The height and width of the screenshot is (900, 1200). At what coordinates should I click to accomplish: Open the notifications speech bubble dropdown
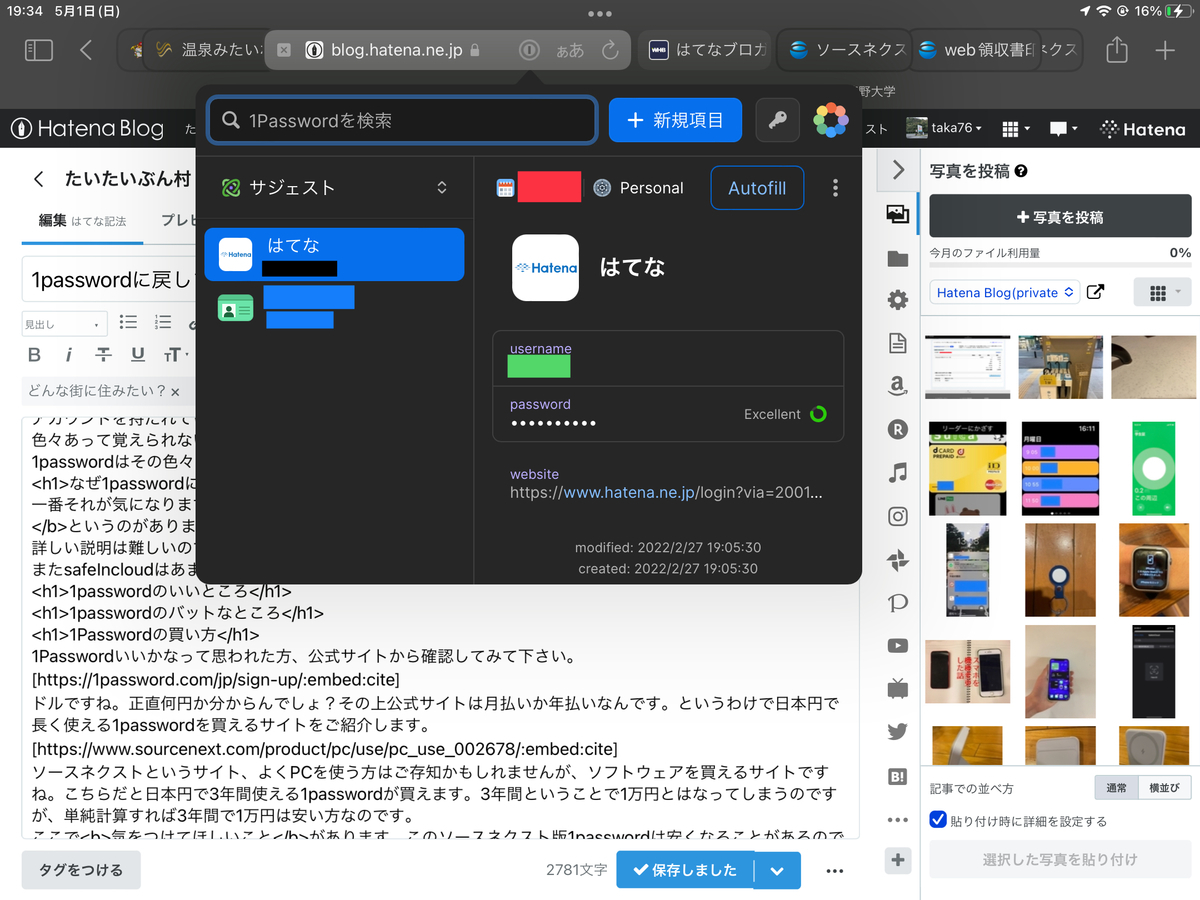point(1062,128)
